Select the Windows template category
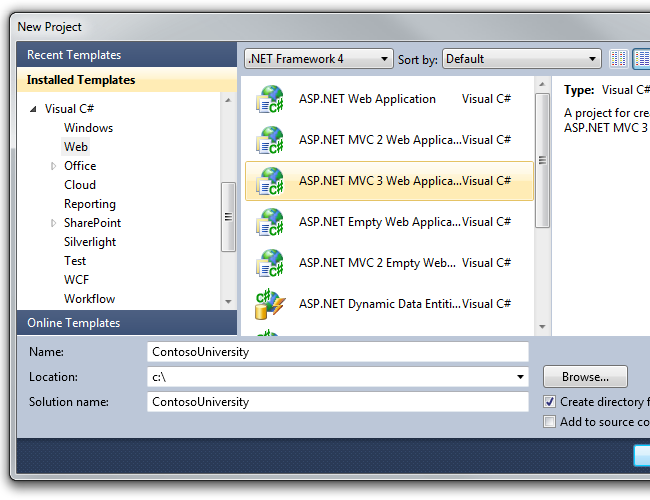Viewport: 650px width, 500px height. 88,128
